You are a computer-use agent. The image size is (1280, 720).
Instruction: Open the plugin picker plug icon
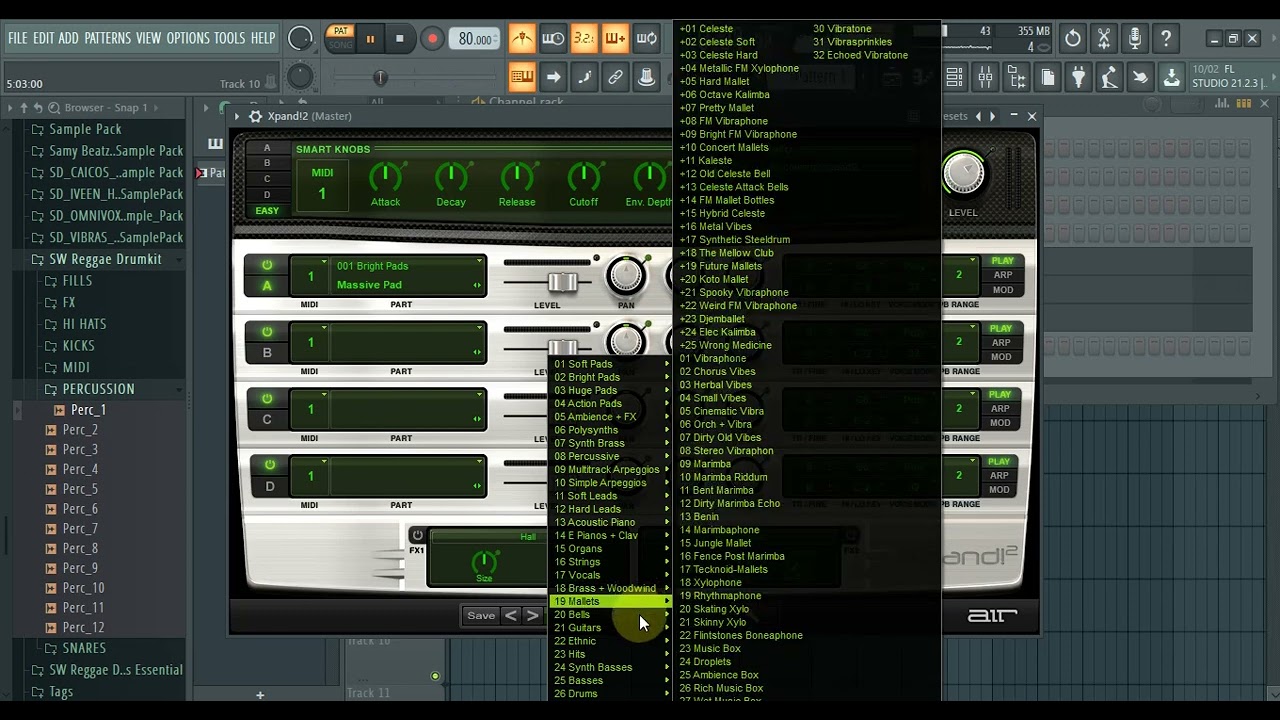pyautogui.click(x=1078, y=77)
